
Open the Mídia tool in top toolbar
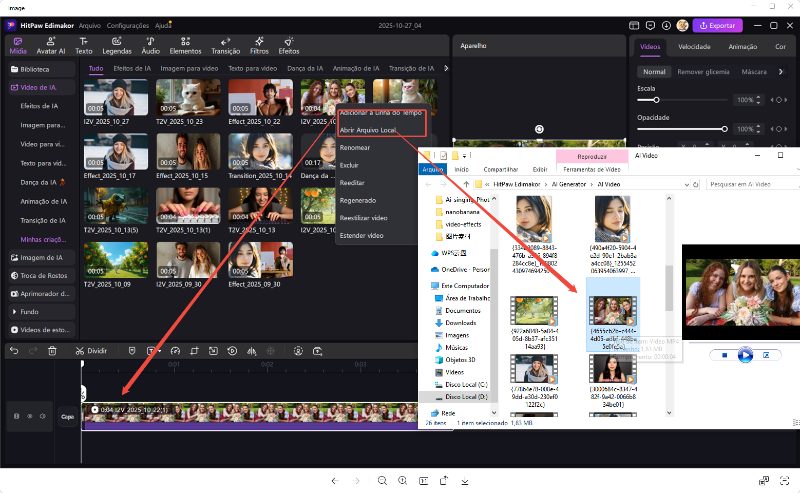18,45
